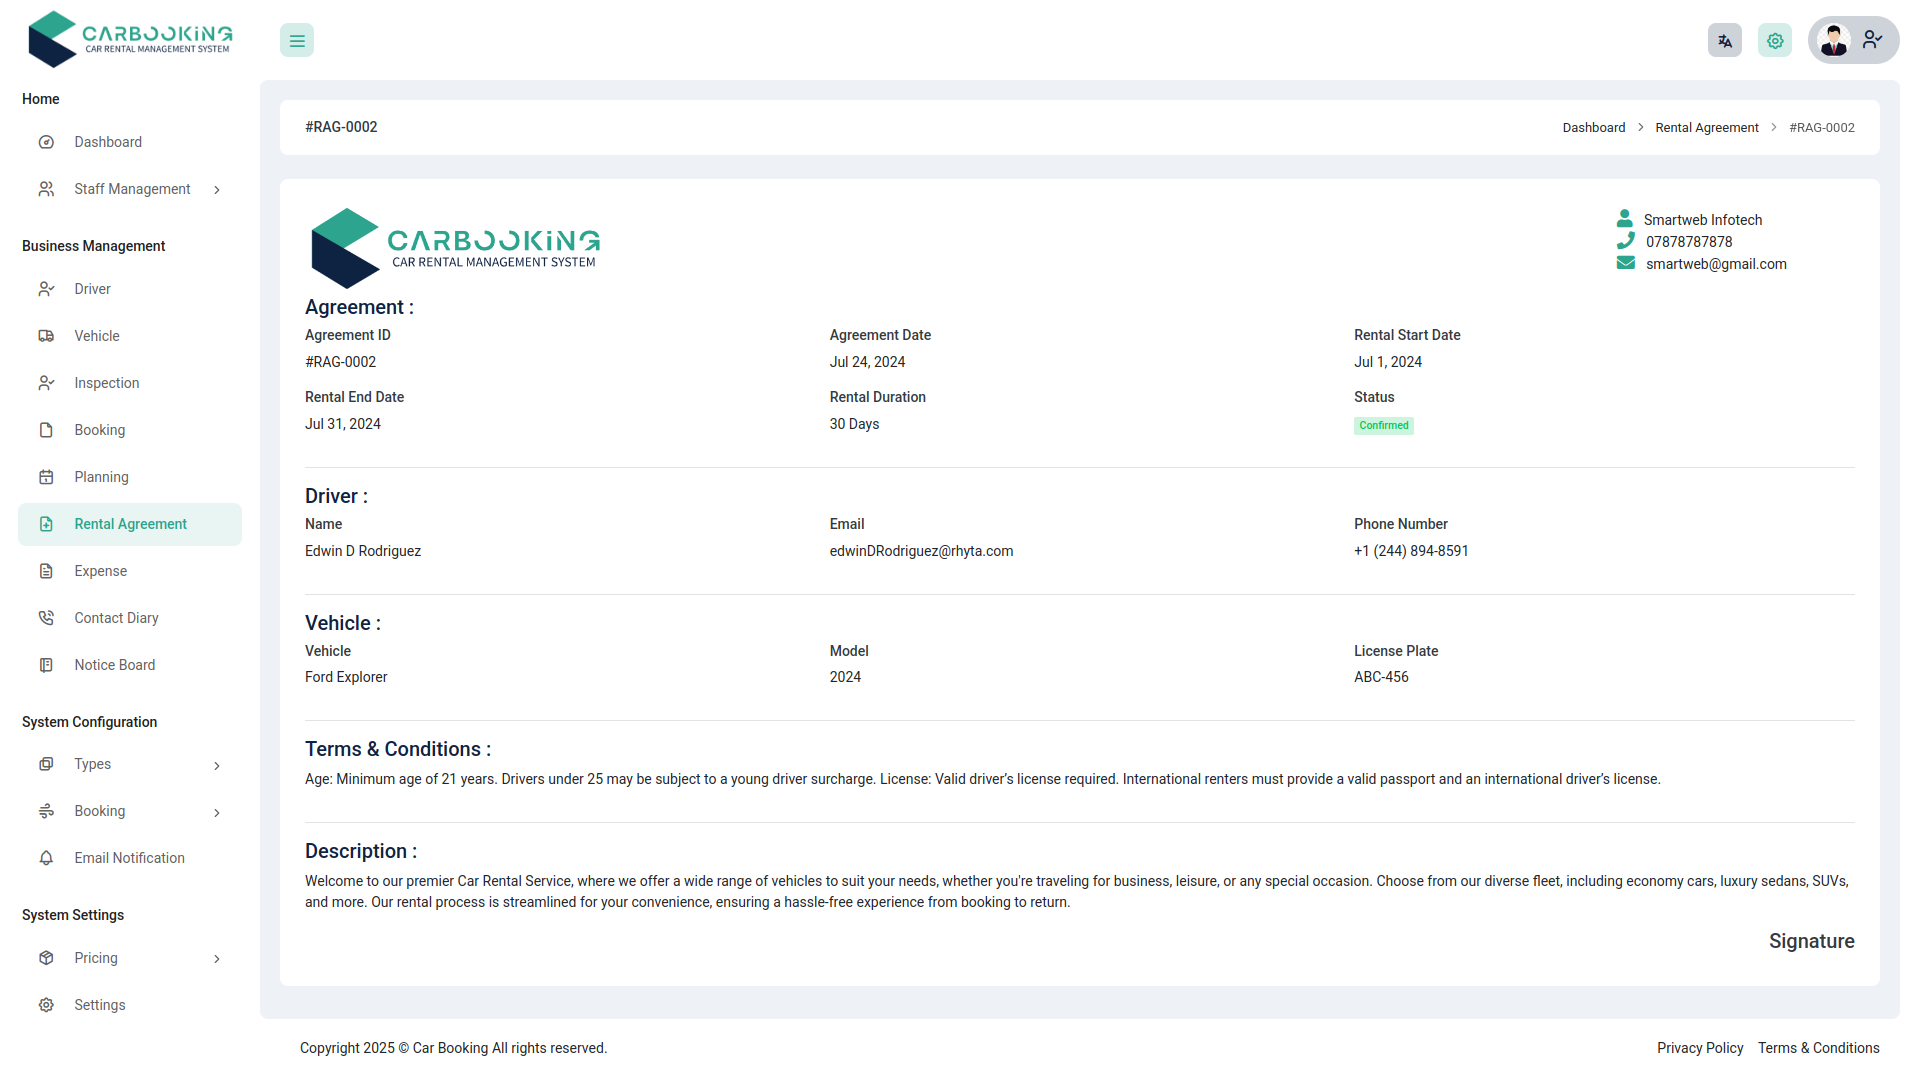Open the language translation icon in the header
Viewport: 1920px width, 1080px height.
coord(1724,40)
